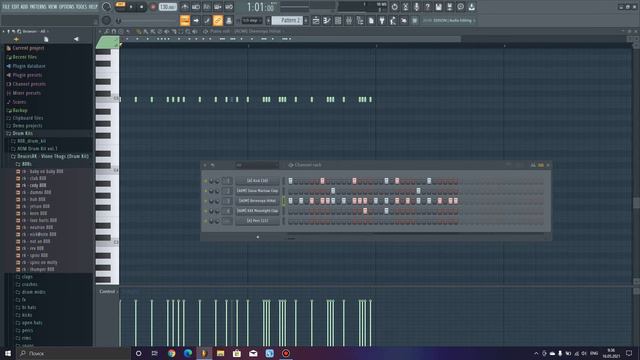Click the download content library icon

pos(471,7)
